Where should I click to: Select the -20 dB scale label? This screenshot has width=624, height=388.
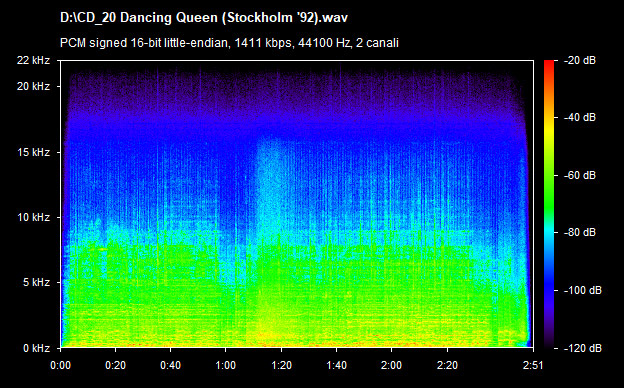click(x=580, y=60)
